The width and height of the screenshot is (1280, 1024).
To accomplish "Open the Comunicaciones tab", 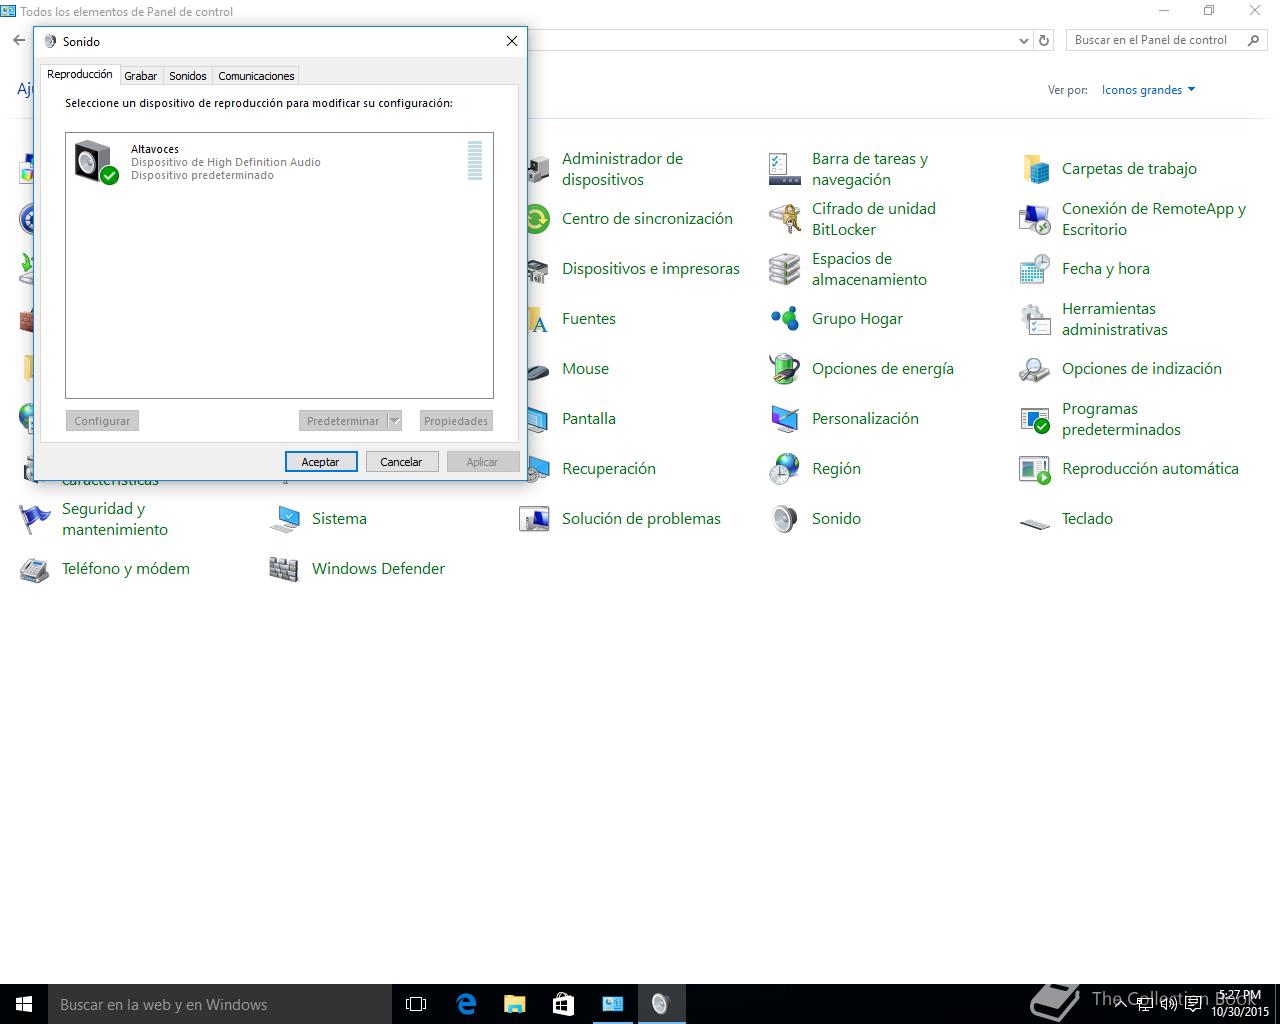I will point(256,76).
